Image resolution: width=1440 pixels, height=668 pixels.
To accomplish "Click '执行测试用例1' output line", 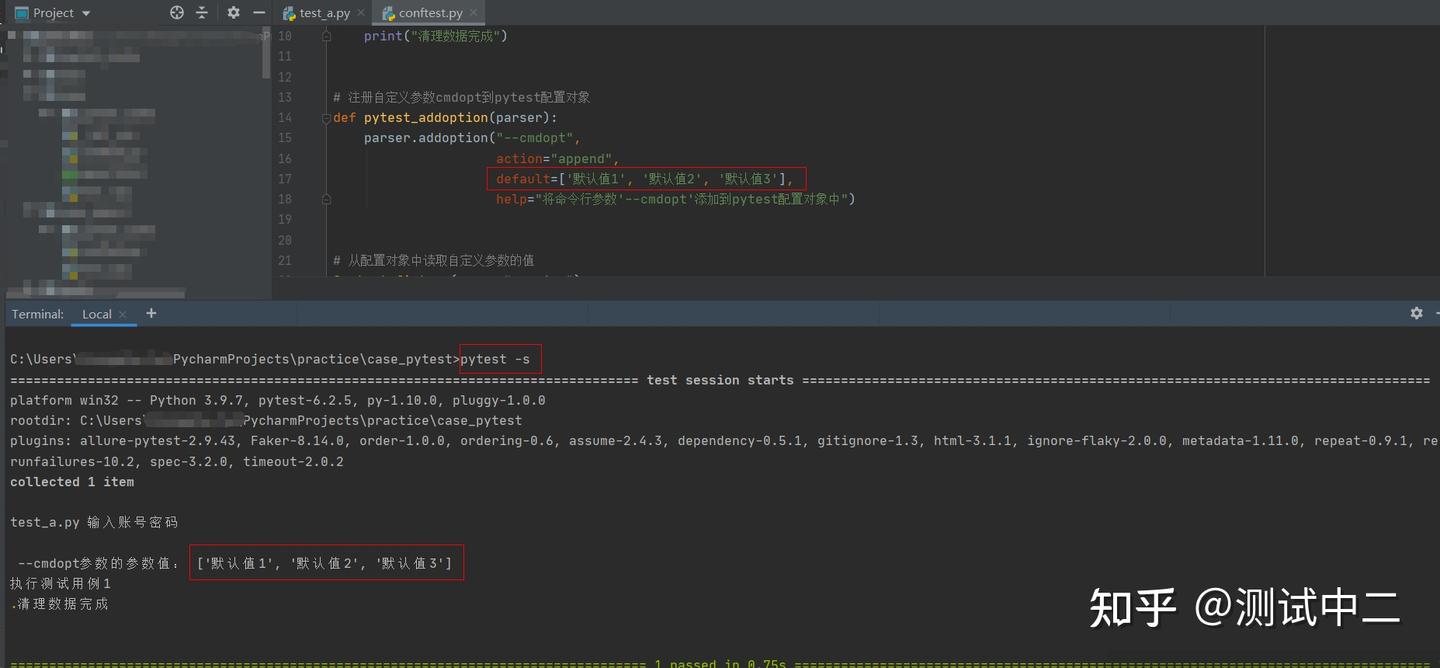I will point(61,583).
